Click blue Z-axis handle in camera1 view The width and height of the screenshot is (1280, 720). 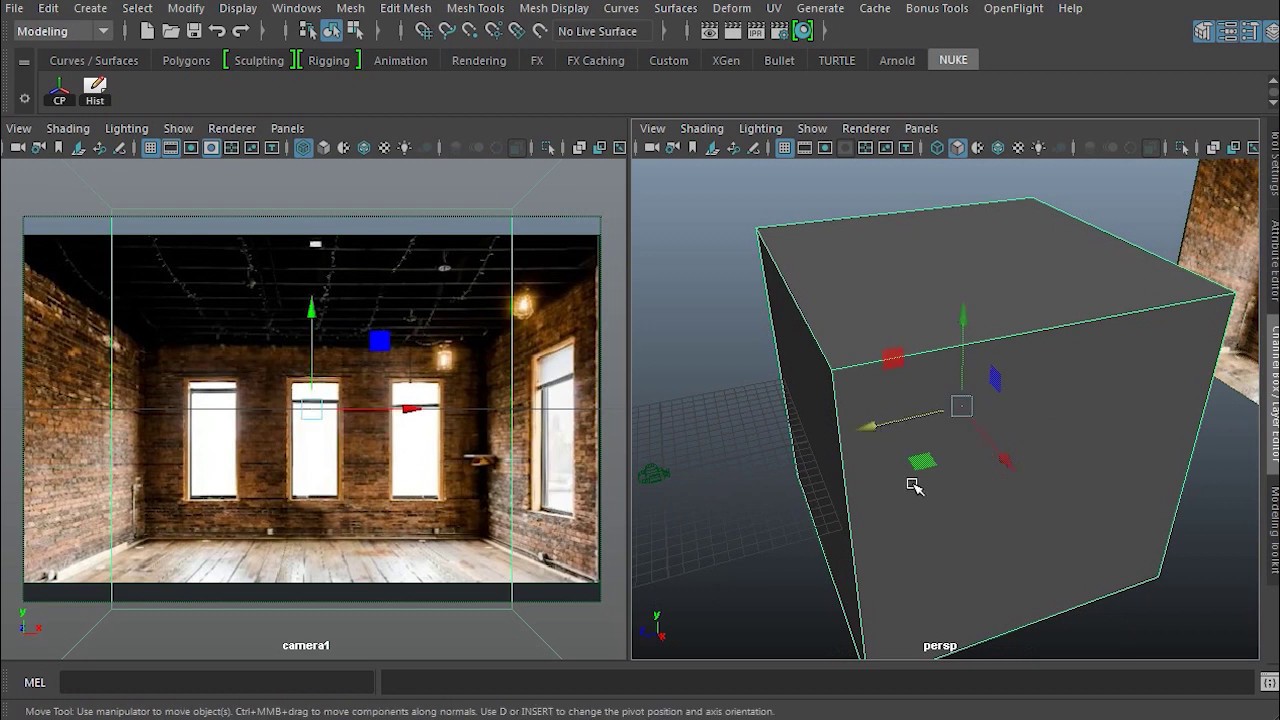379,342
